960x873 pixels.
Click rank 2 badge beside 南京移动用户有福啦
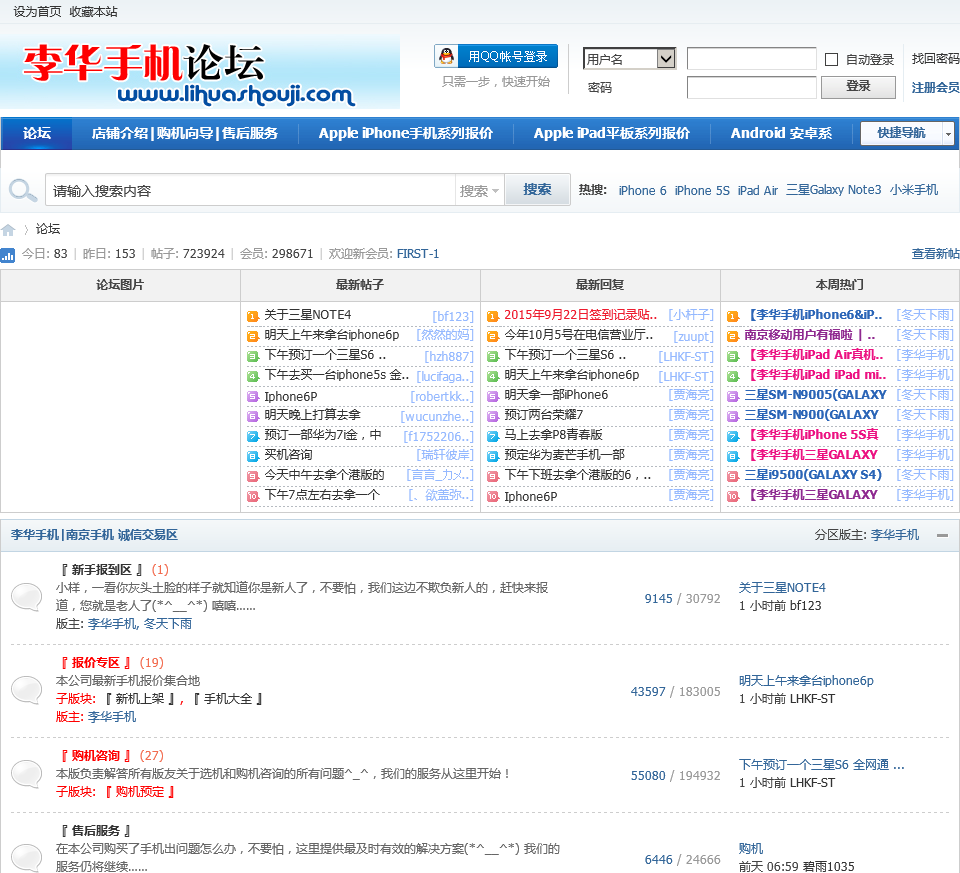click(x=733, y=336)
